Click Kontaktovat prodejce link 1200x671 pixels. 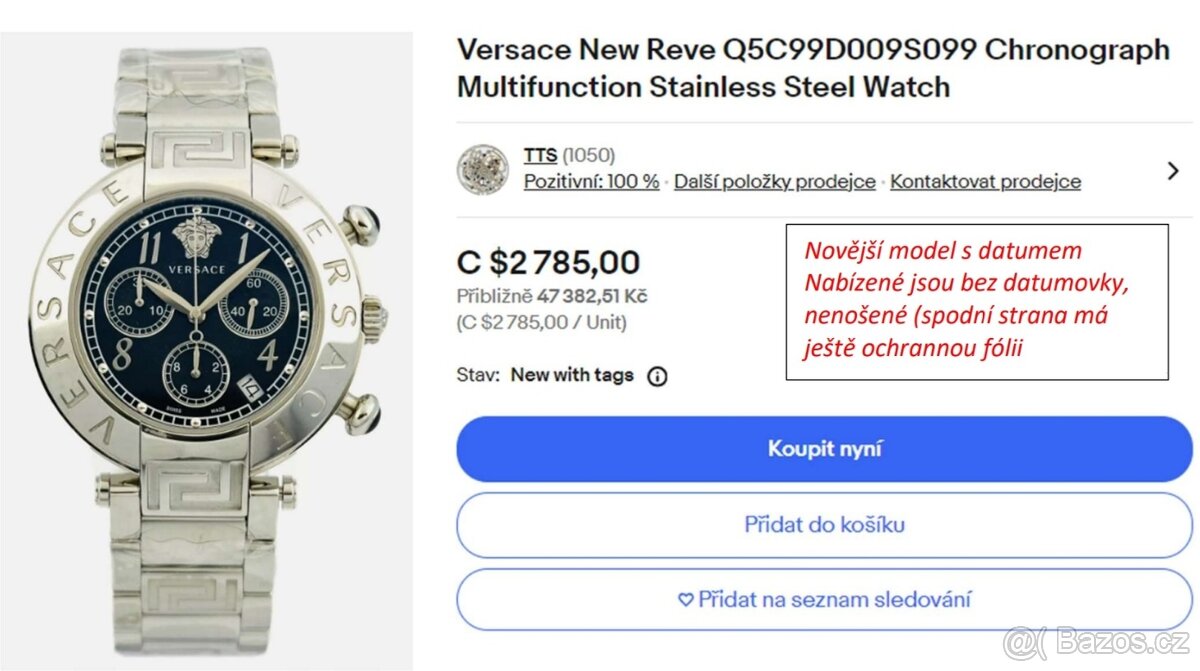(985, 182)
